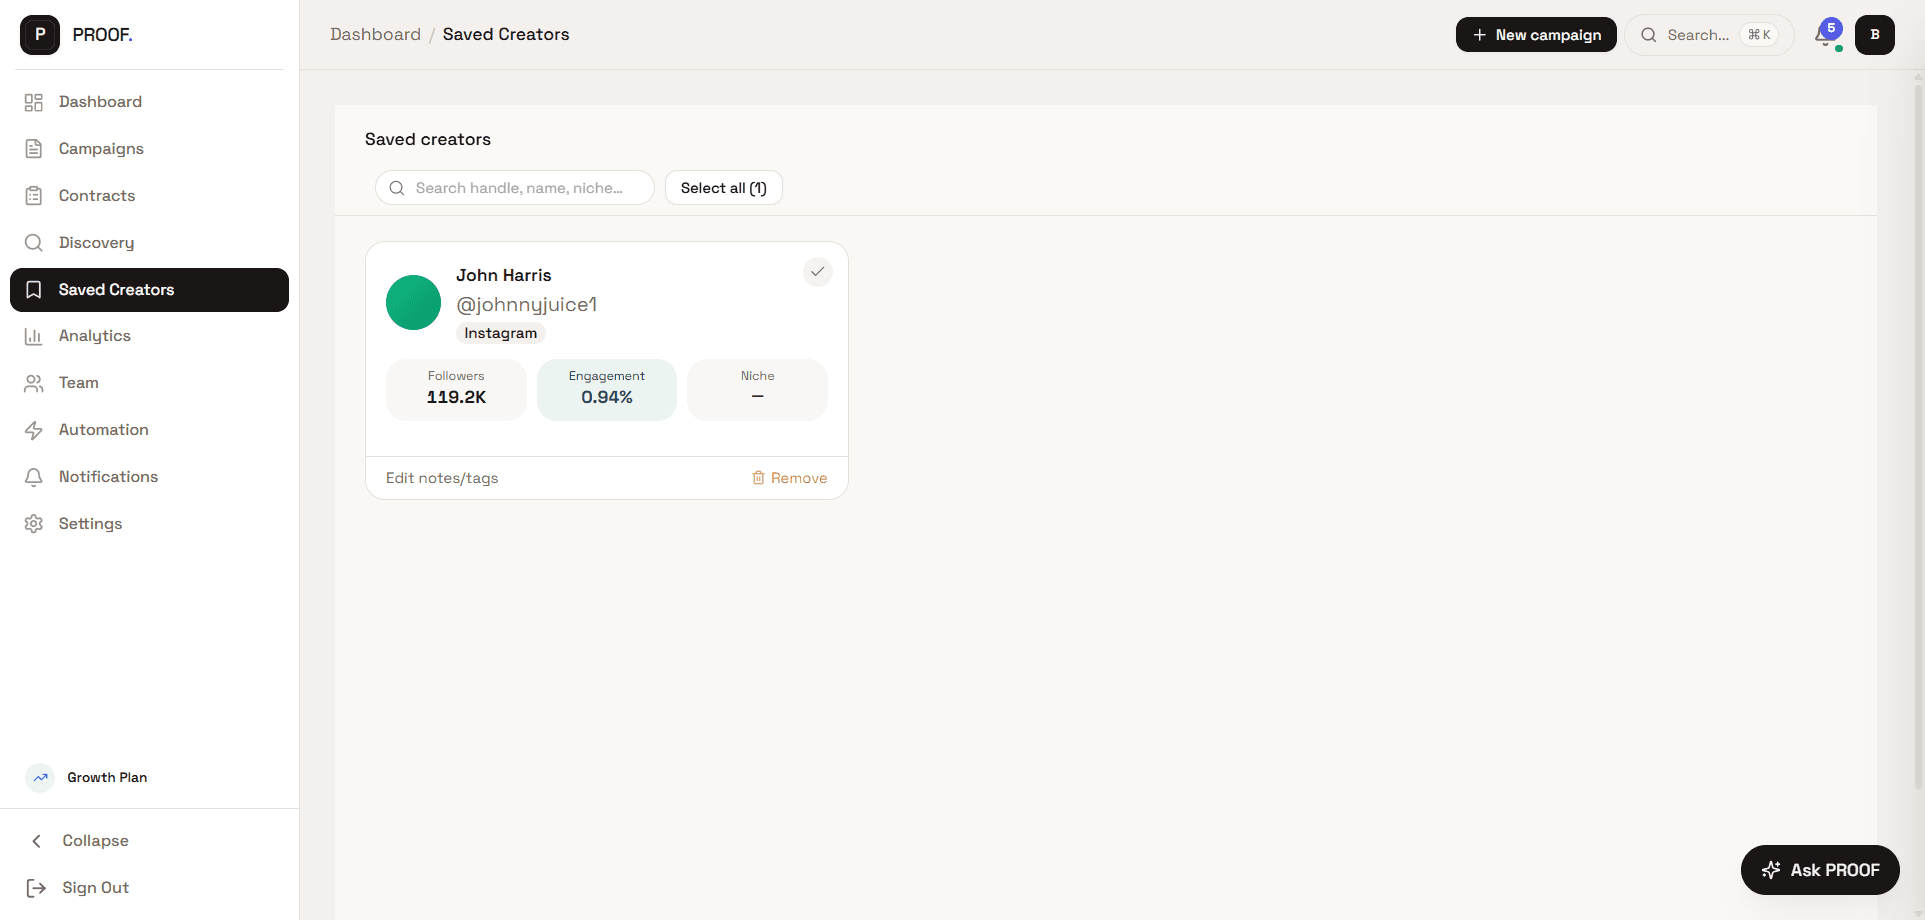1925x920 pixels.
Task: Click the Followers 119.2K stat
Action: coord(456,390)
